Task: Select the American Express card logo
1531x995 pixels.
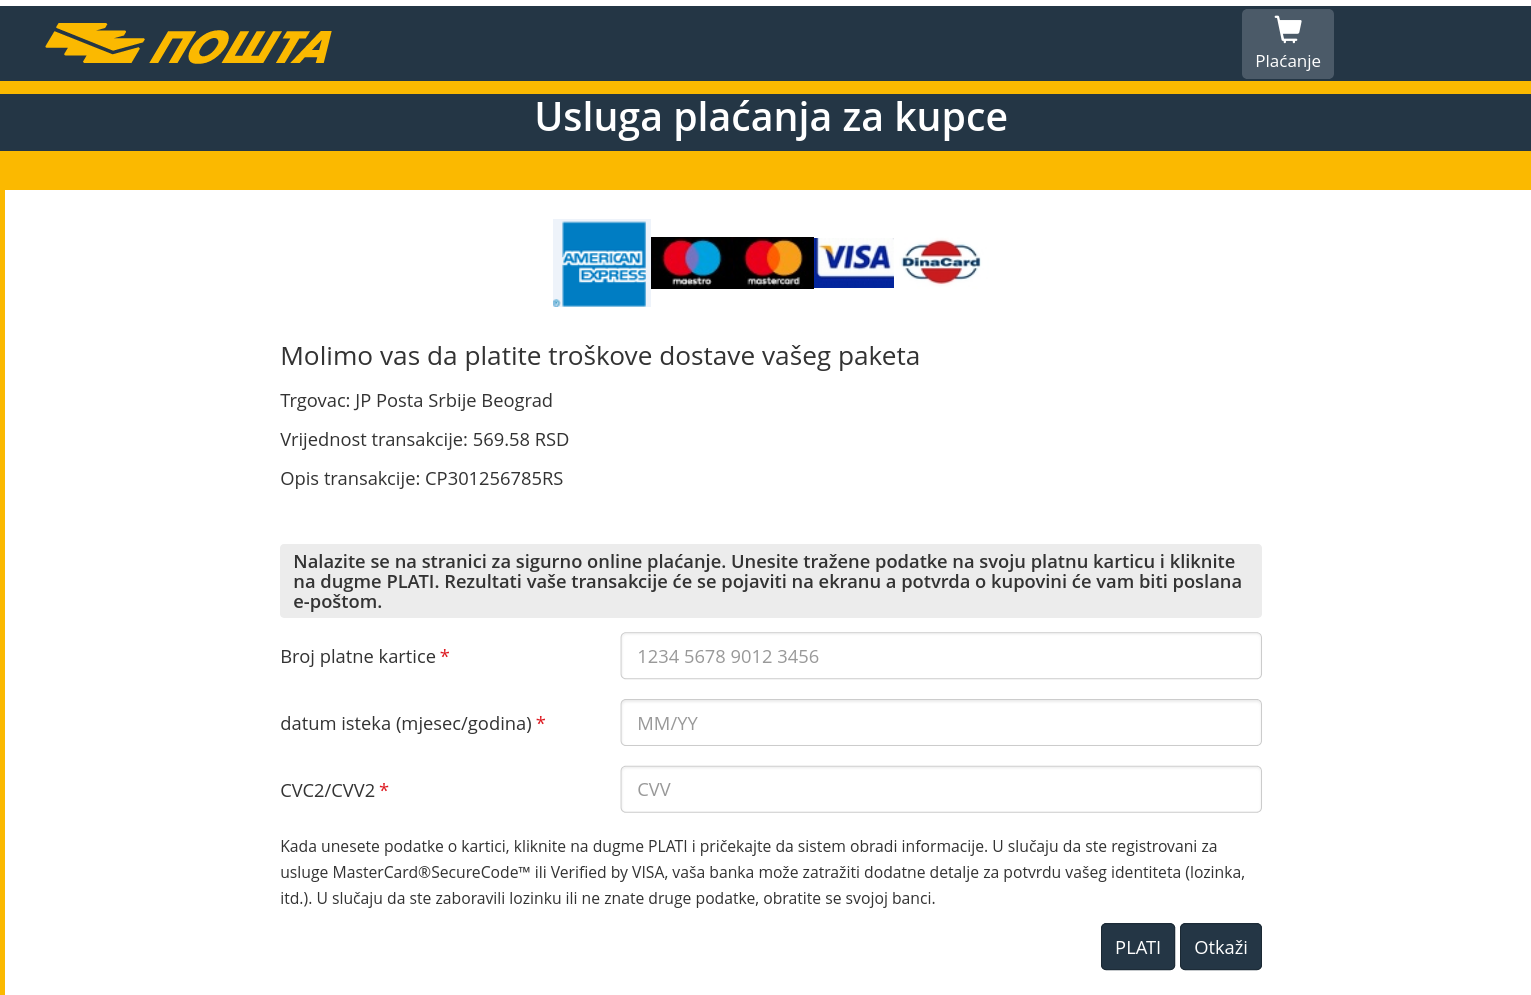Action: [x=603, y=263]
